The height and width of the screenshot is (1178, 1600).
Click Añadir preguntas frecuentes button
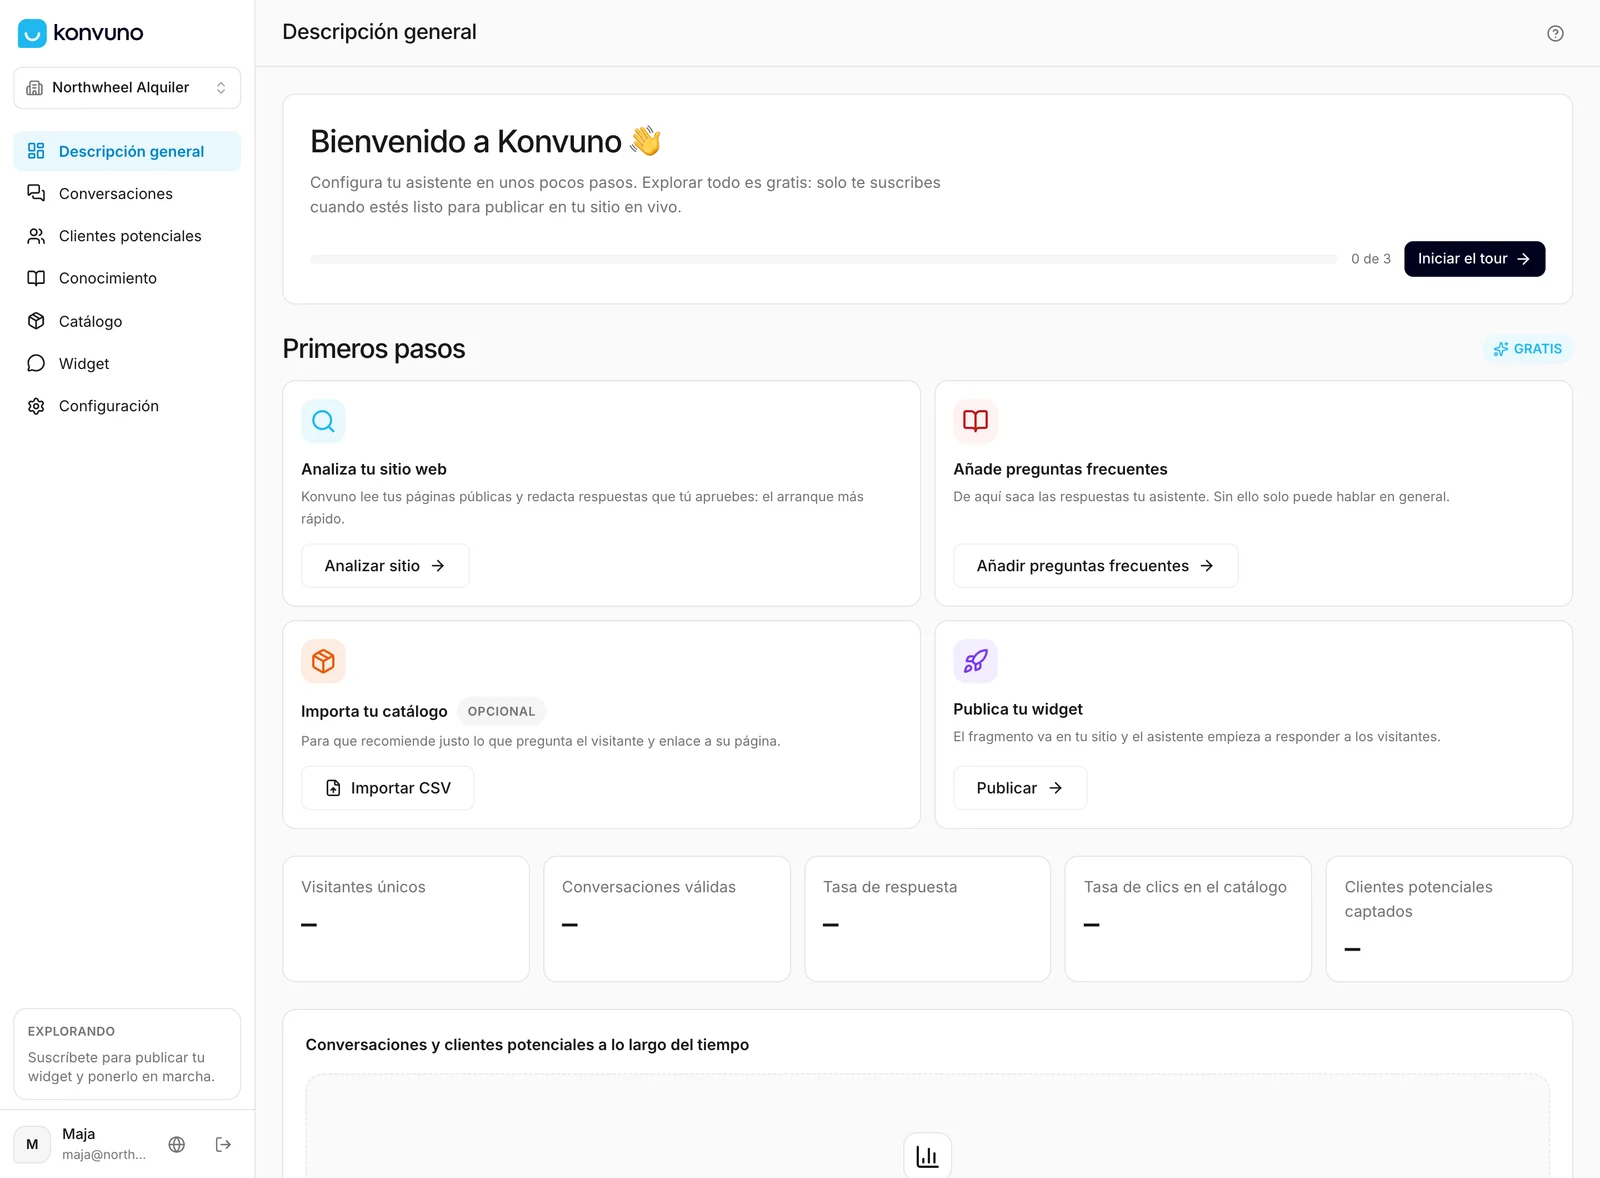tap(1095, 566)
